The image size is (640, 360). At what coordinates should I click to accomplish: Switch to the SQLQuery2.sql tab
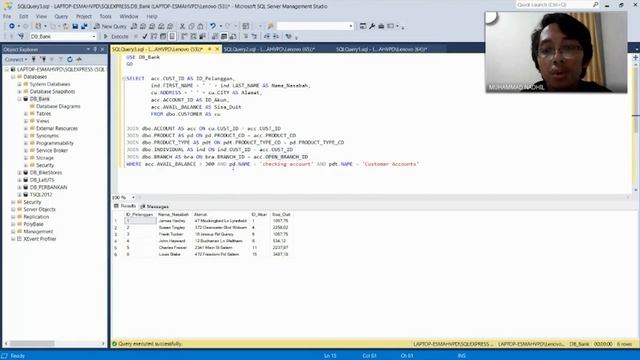pyautogui.click(x=269, y=49)
